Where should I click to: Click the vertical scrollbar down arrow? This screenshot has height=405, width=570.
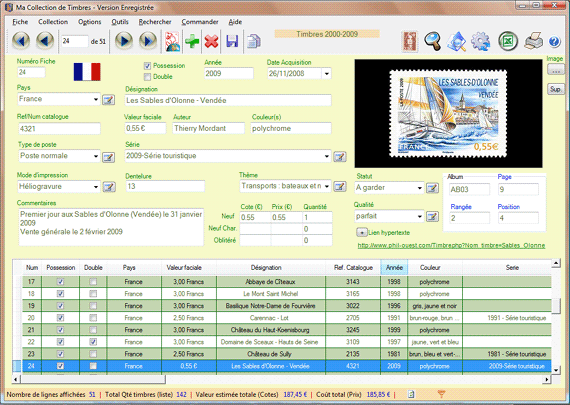click(x=556, y=370)
